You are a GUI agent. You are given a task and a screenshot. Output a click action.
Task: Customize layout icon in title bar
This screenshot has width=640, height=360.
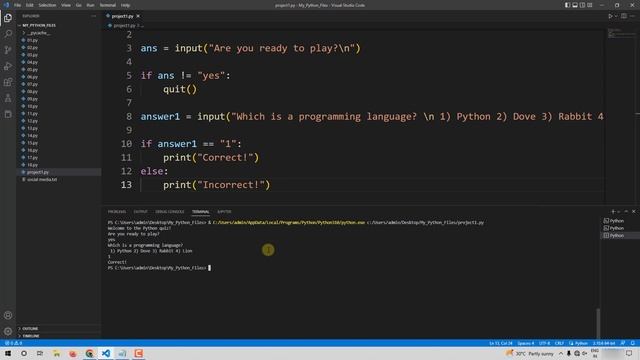[x=590, y=5]
